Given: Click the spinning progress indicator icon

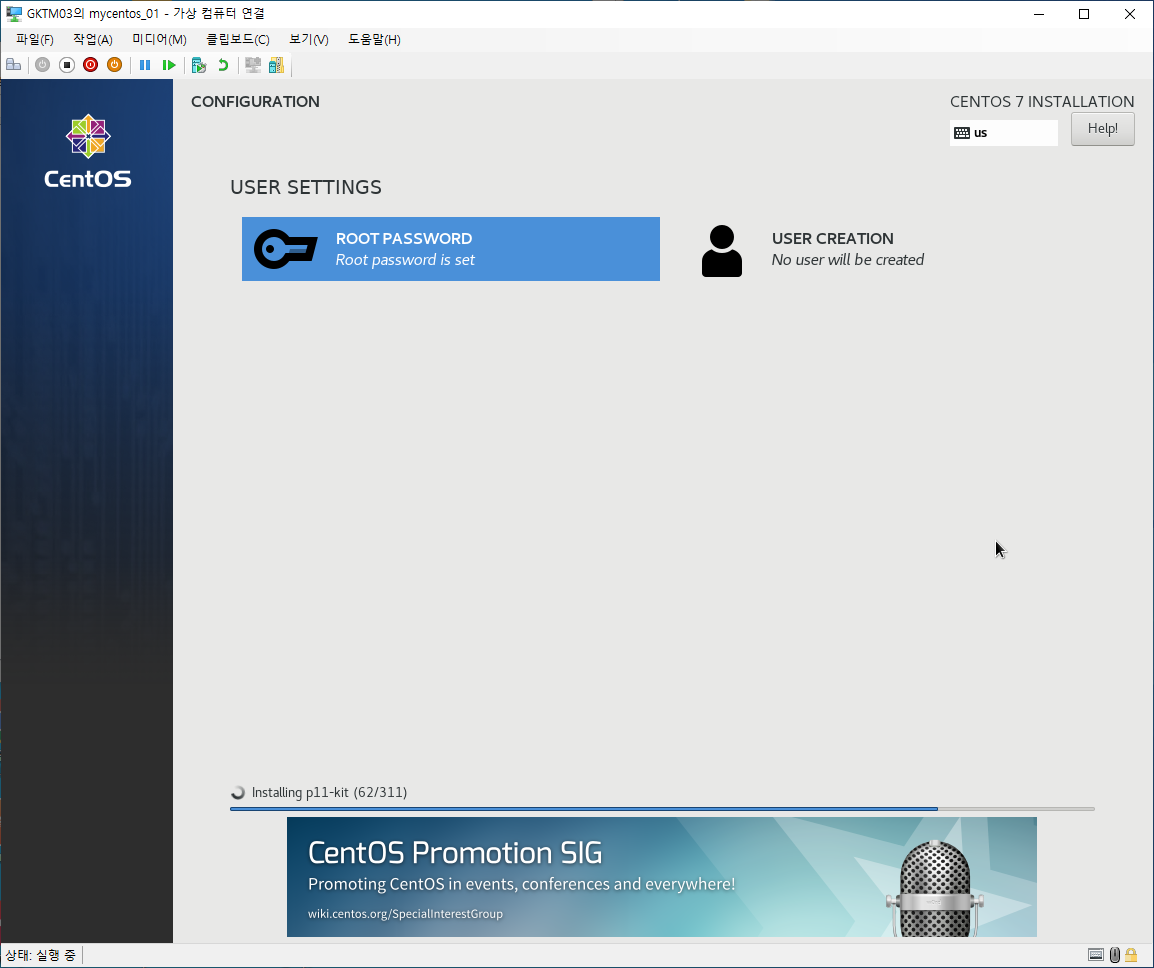Looking at the screenshot, I should tap(238, 793).
